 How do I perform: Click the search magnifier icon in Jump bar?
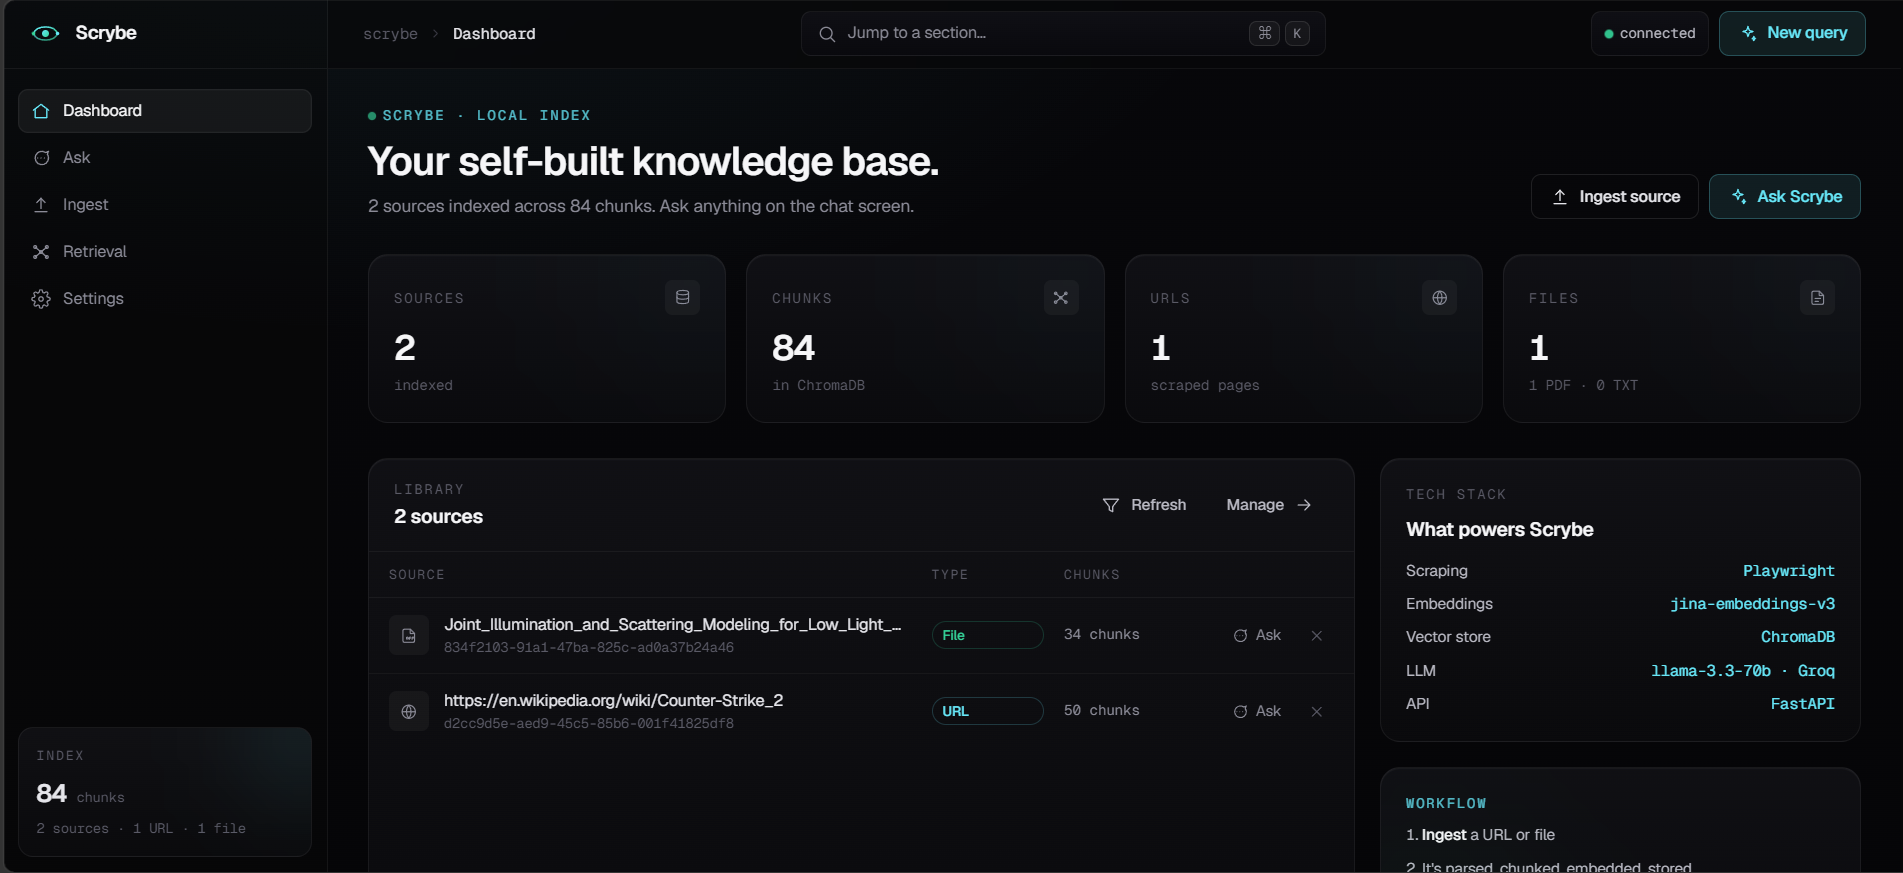point(827,34)
